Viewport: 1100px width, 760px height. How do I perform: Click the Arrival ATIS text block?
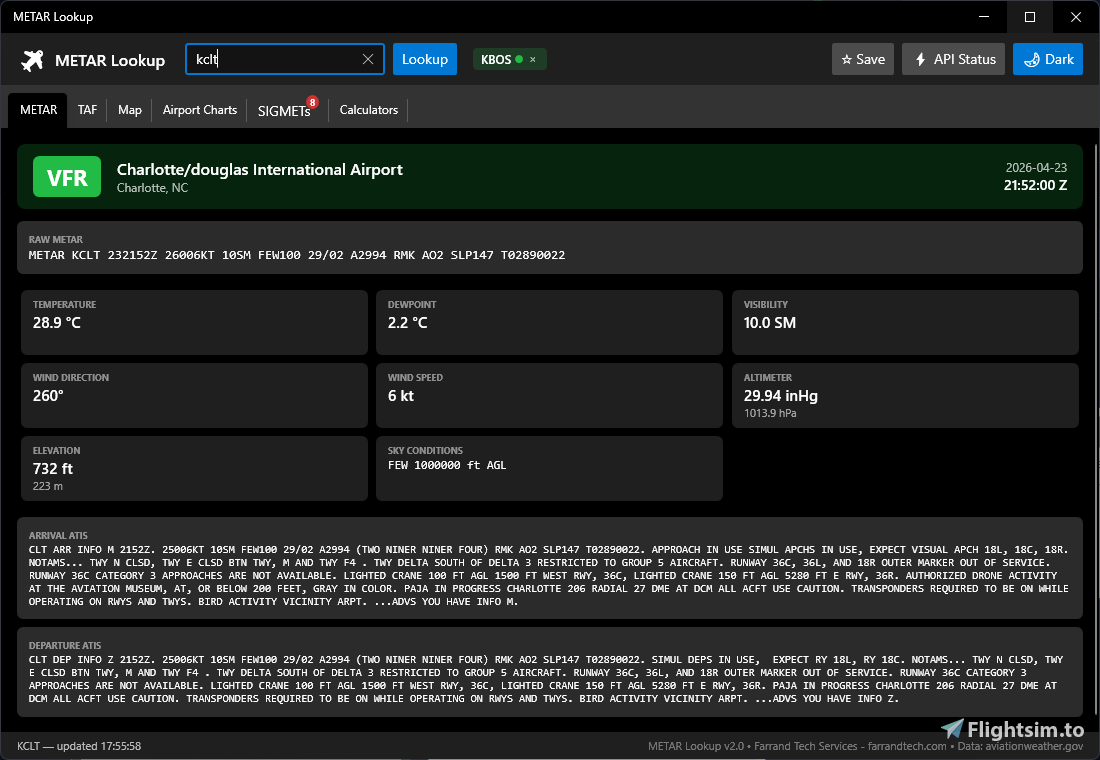[549, 575]
